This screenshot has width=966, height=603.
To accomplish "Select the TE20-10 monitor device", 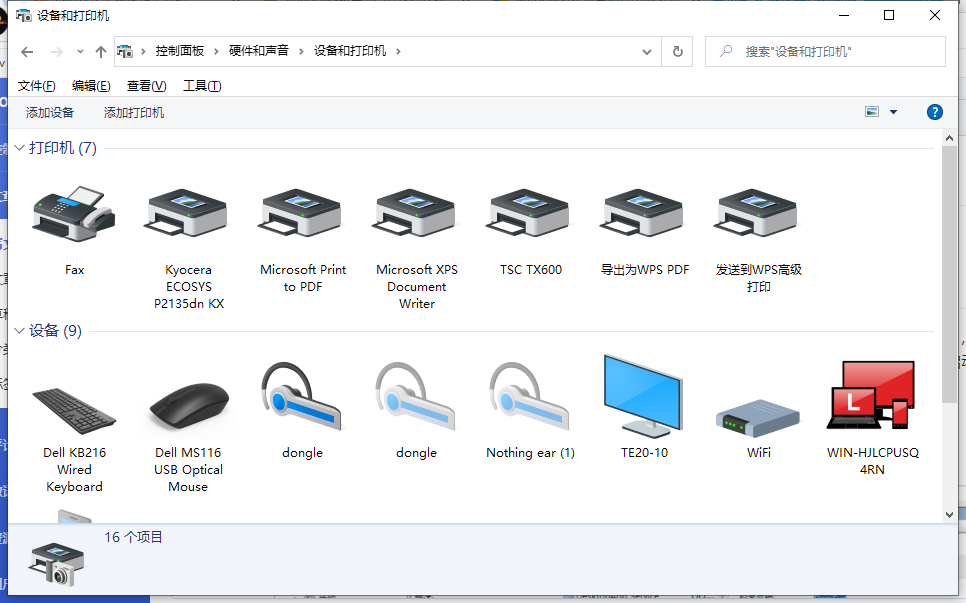I will tap(644, 395).
